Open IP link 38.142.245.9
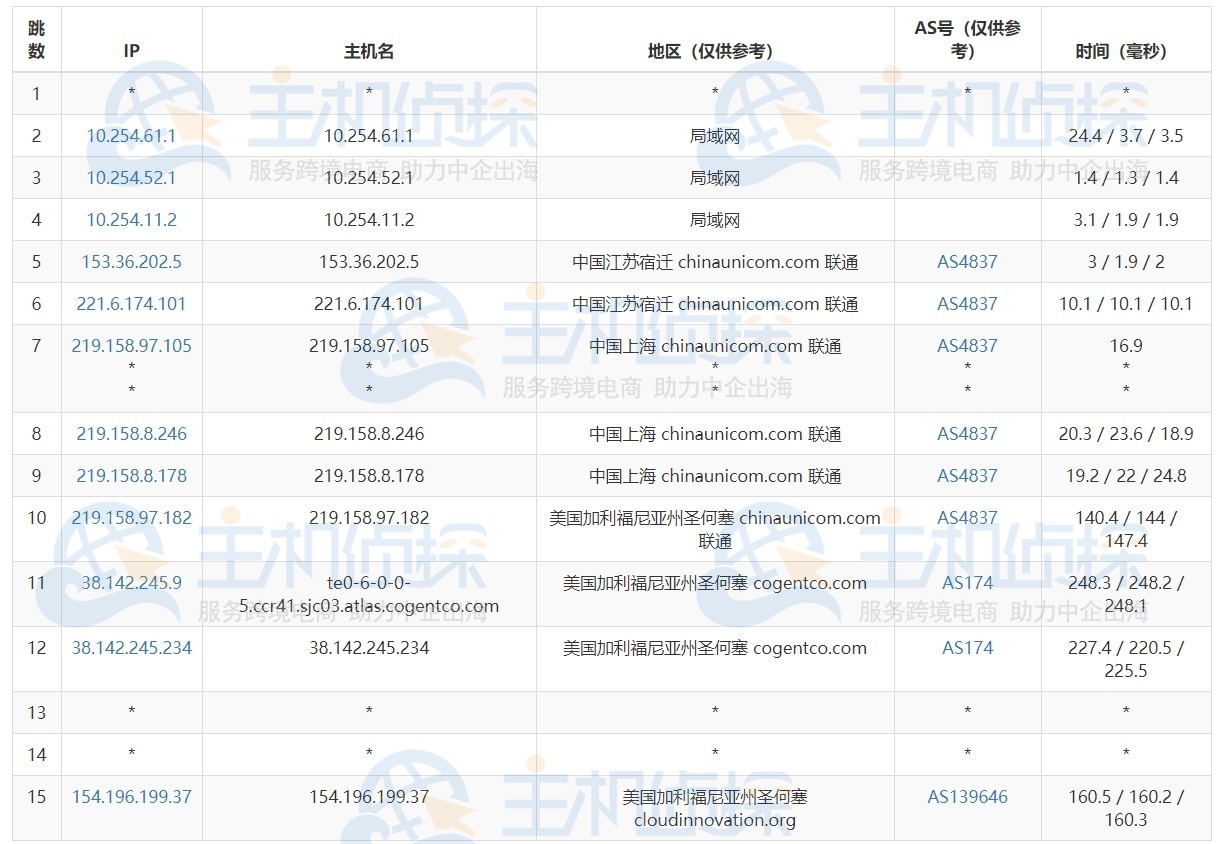This screenshot has width=1220, height=844. pyautogui.click(x=131, y=583)
